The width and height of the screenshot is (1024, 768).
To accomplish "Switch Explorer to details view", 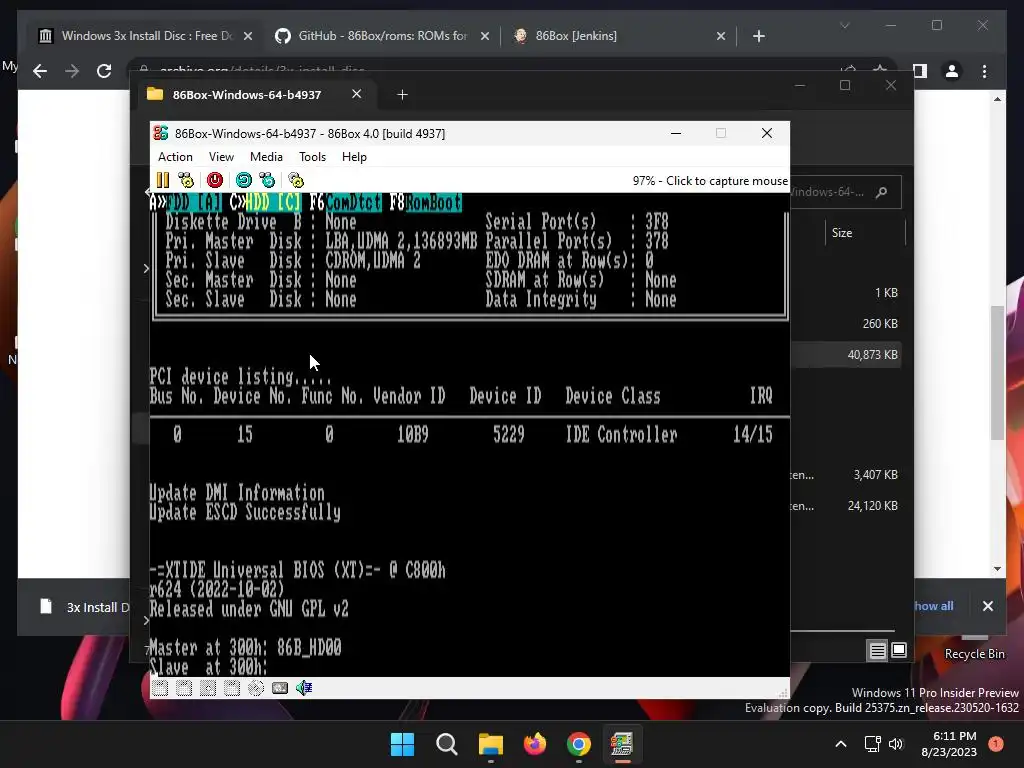I will point(877,650).
